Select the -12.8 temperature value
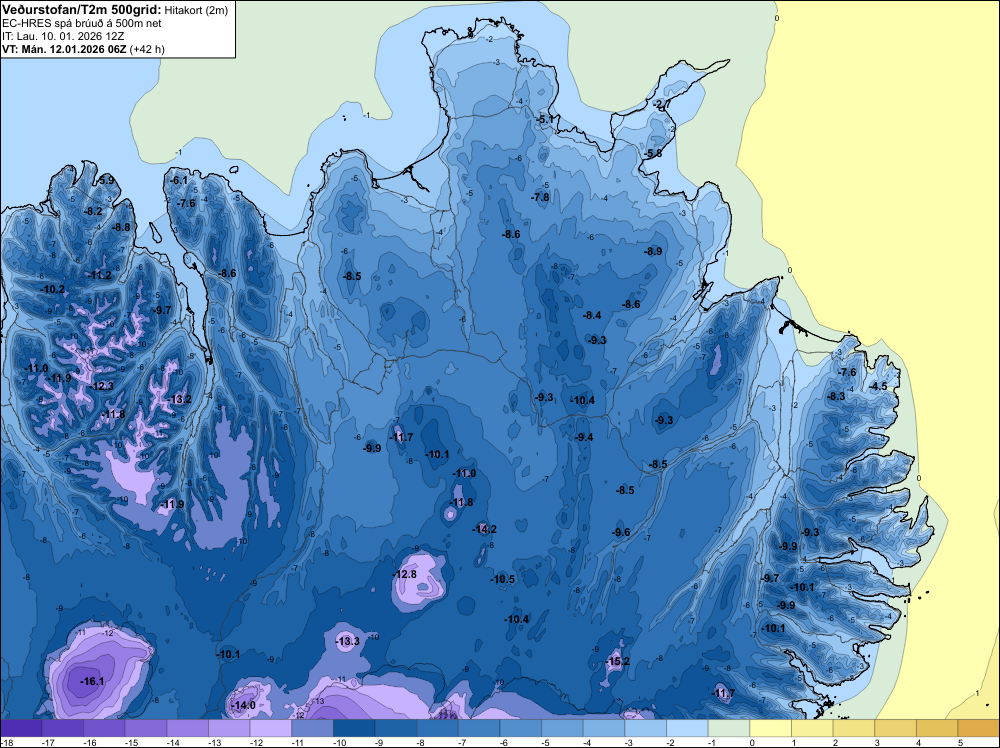This screenshot has width=1000, height=748. [x=404, y=574]
